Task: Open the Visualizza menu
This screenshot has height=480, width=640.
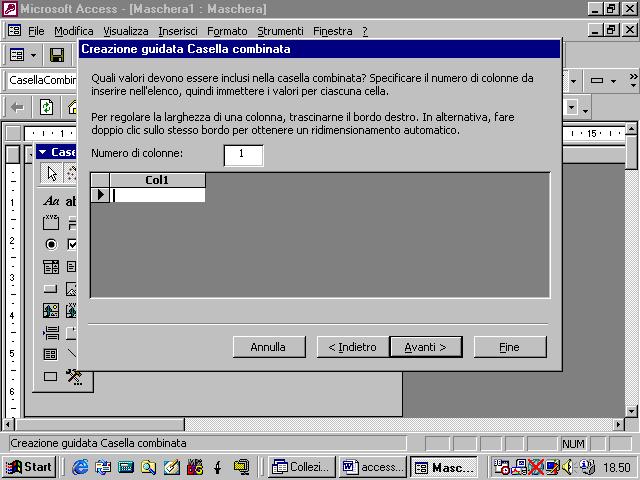Action: [126, 31]
